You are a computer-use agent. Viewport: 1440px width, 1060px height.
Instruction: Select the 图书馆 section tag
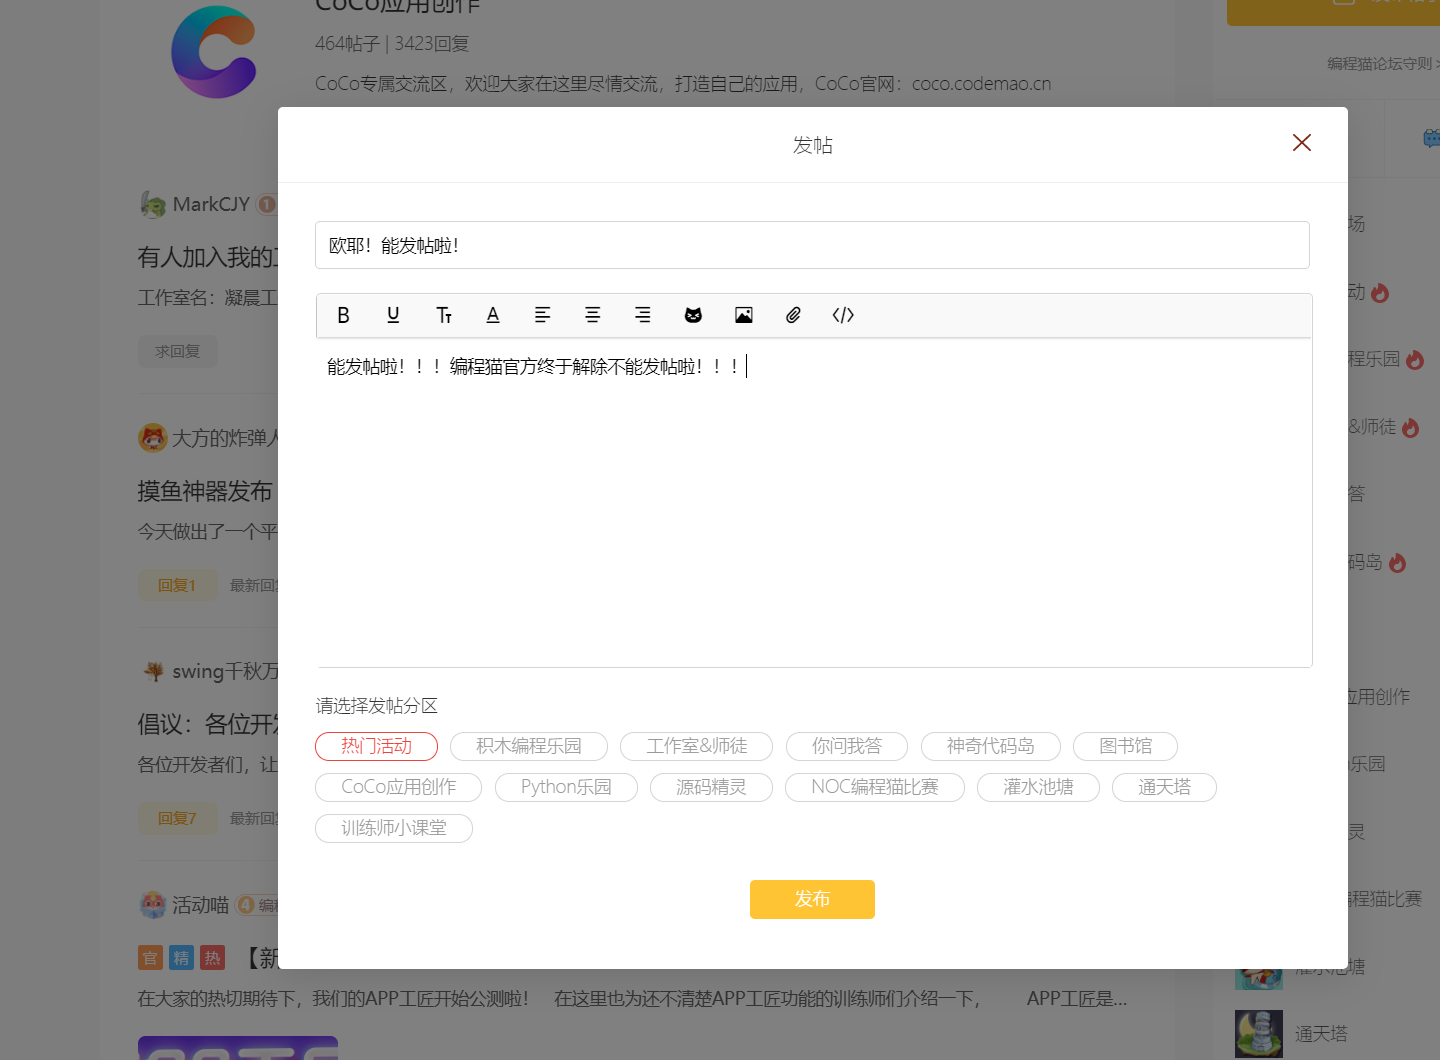1125,746
